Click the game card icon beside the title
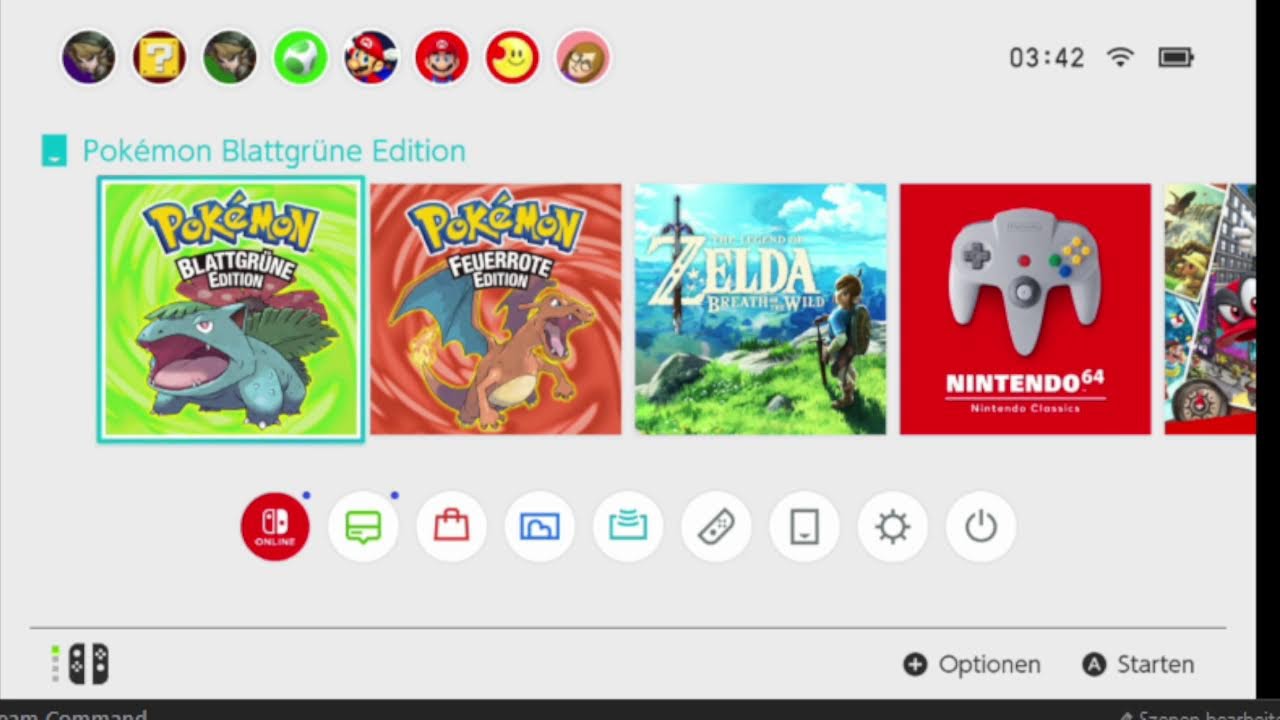The width and height of the screenshot is (1280, 720). tap(54, 151)
